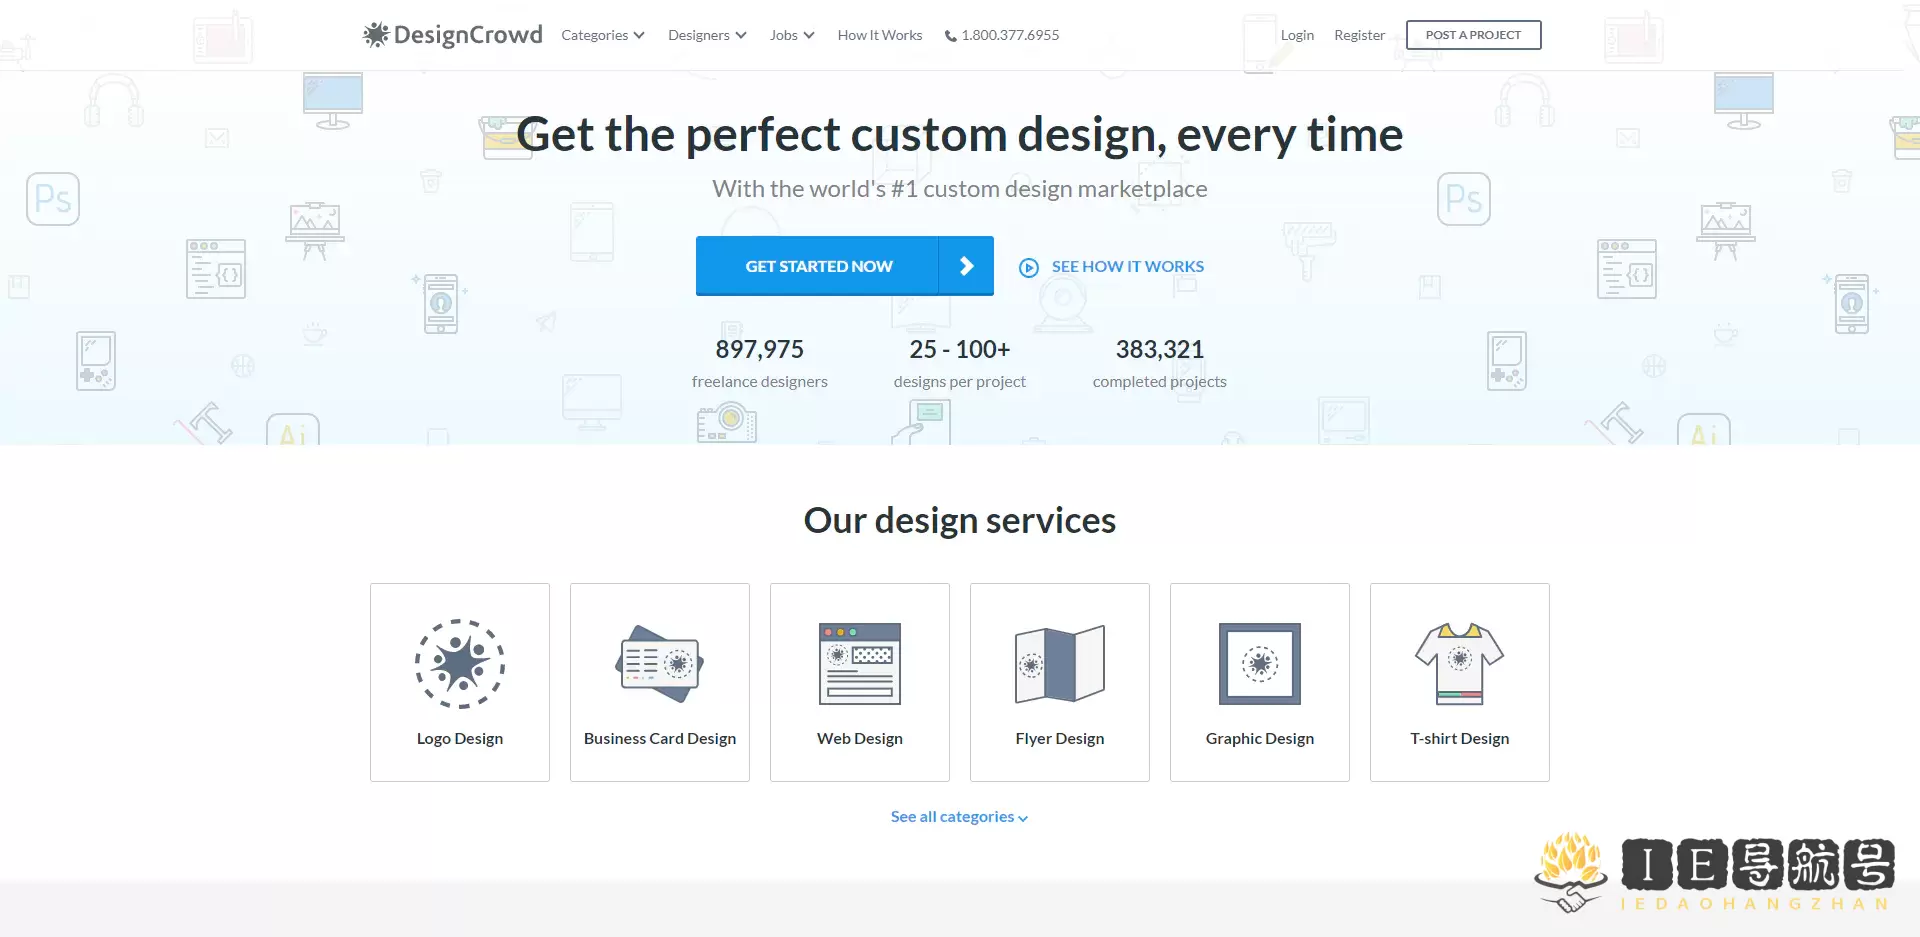Screen dimensions: 1920x937
Task: Click the Business Card Design icon
Action: [660, 663]
